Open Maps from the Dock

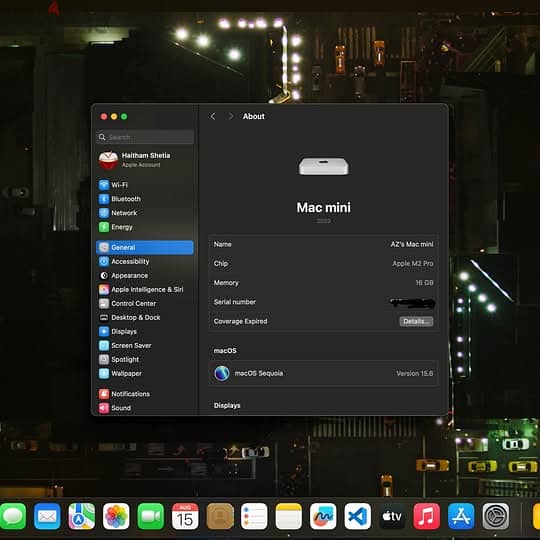pyautogui.click(x=82, y=516)
